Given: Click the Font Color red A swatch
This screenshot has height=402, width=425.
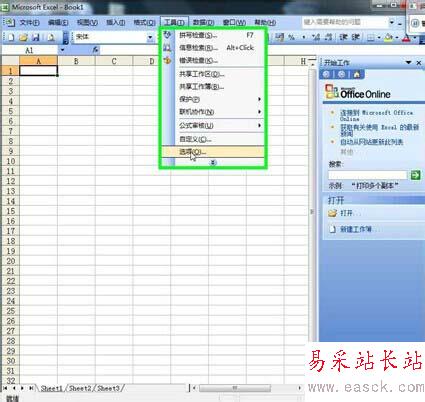Looking at the screenshot, I should [406, 38].
